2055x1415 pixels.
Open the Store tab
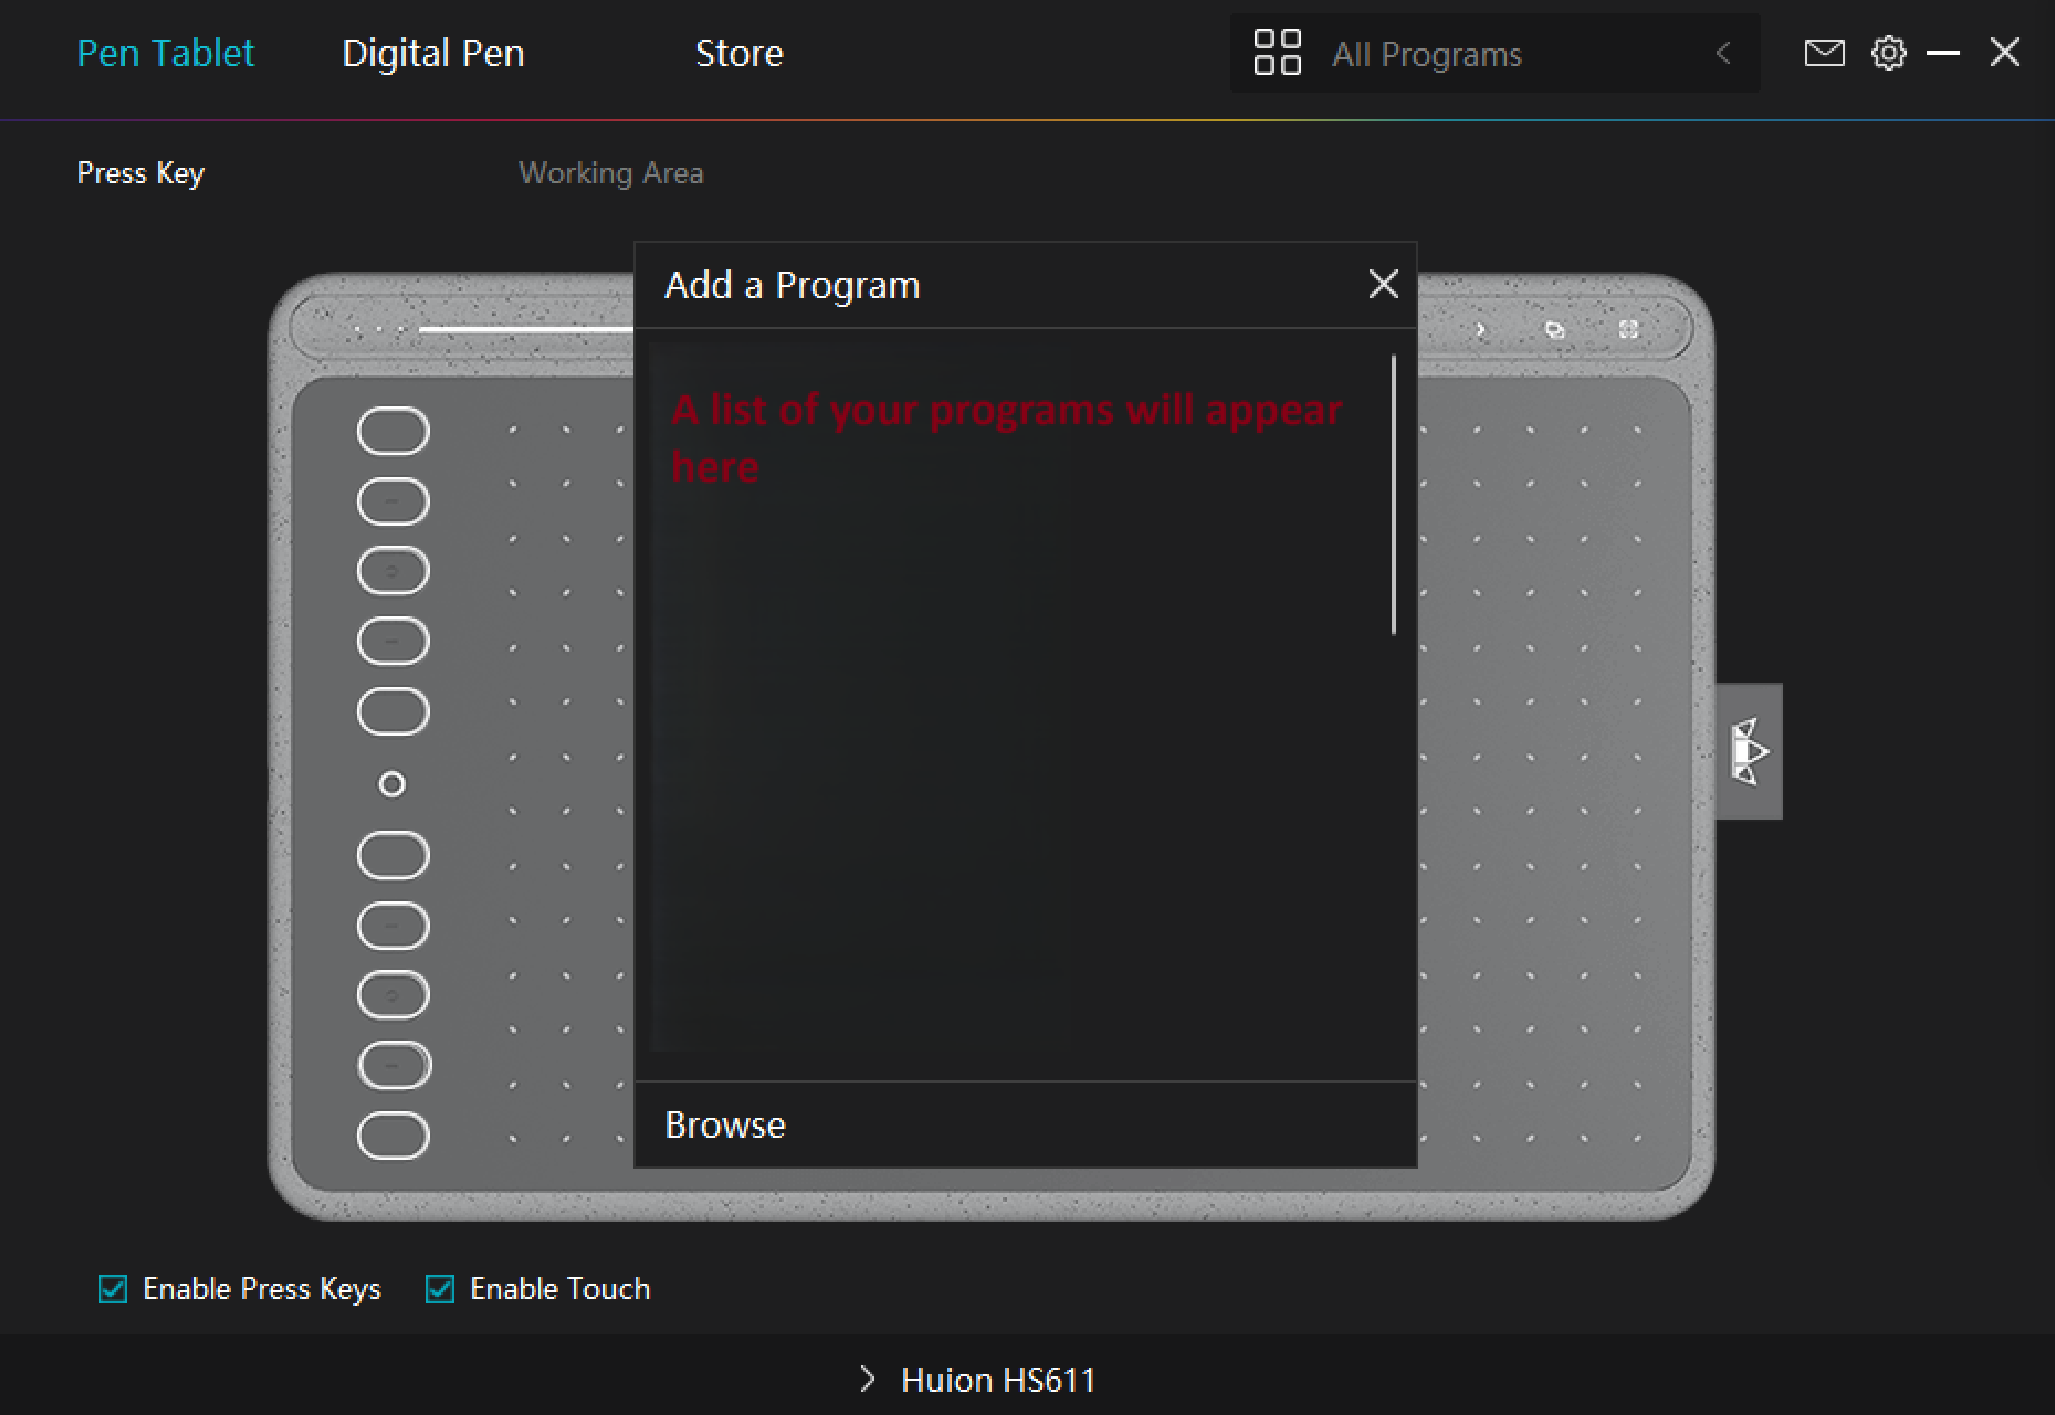pos(739,53)
